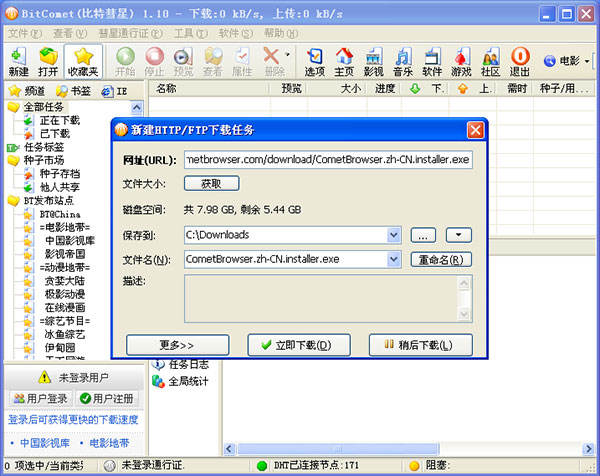This screenshot has height=476, width=600.
Task: Open the 文件(F) menu
Action: [x=25, y=33]
